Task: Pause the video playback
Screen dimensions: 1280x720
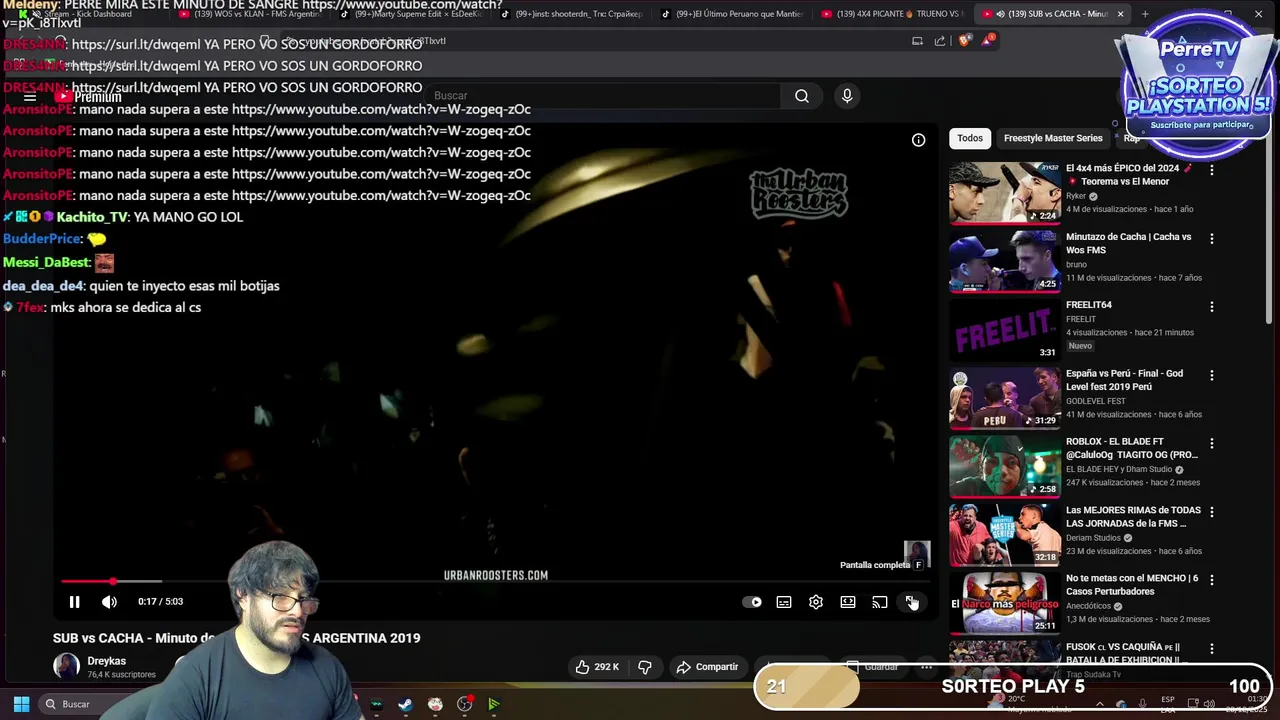Action: (74, 602)
